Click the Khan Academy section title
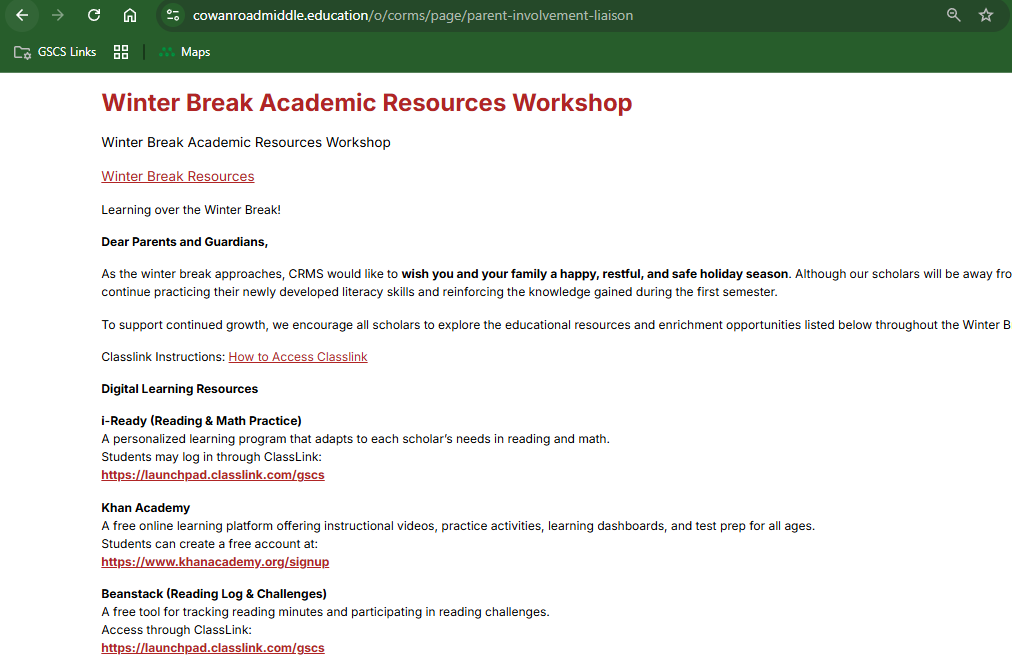 pyautogui.click(x=146, y=508)
